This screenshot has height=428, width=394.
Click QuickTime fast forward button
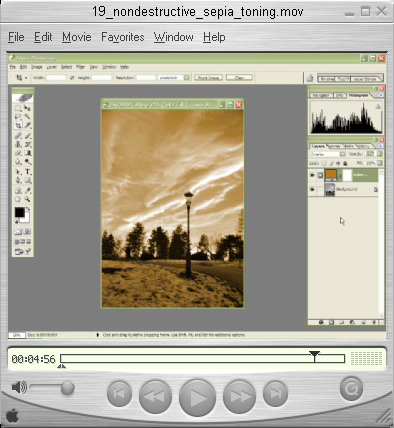tap(239, 397)
